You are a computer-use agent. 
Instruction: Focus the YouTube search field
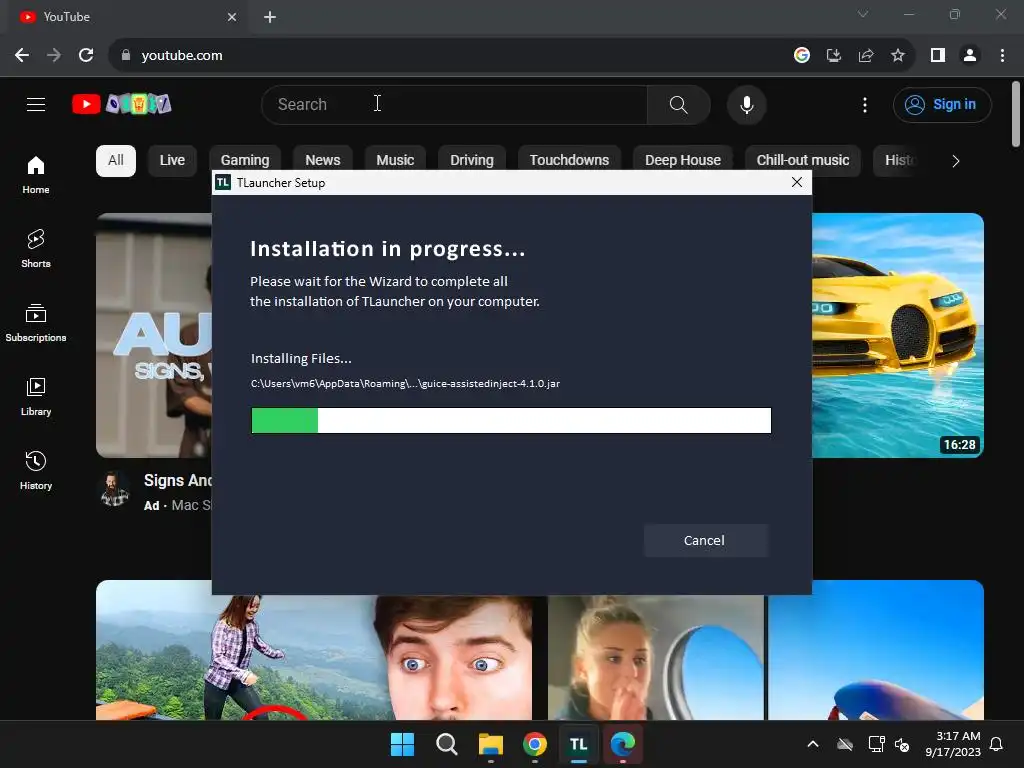pyautogui.click(x=457, y=104)
